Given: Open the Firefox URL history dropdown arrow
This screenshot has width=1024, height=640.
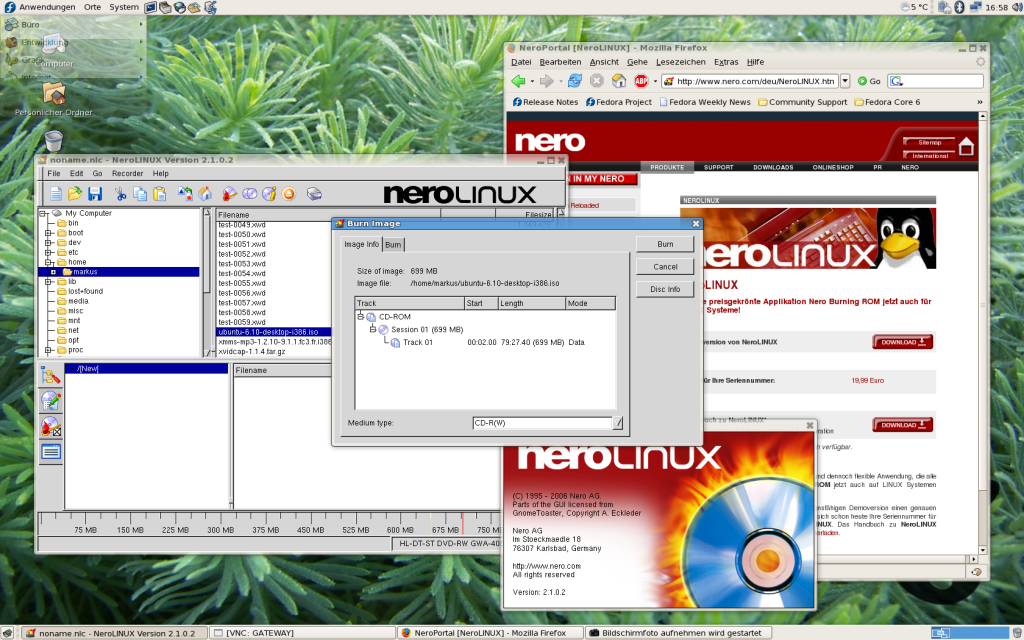Looking at the screenshot, I should click(x=844, y=81).
